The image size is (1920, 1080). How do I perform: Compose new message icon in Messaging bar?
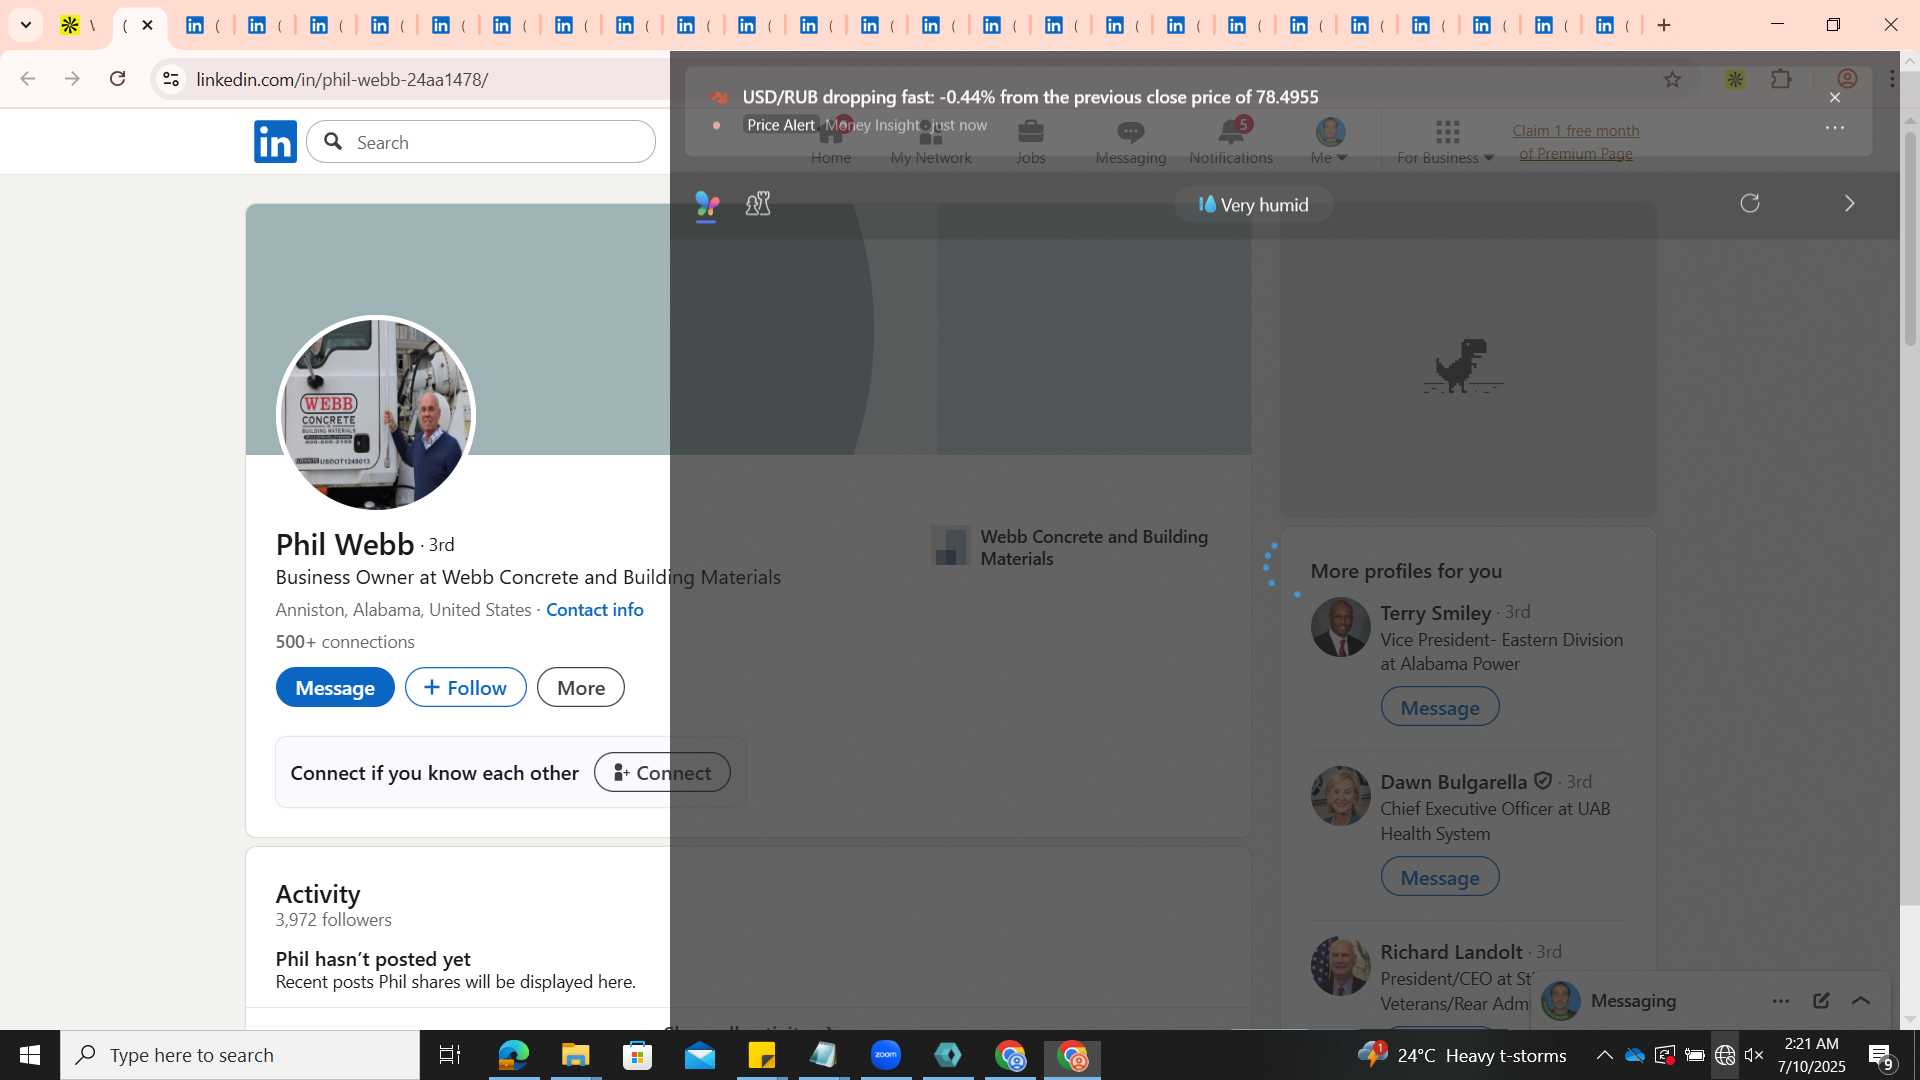tap(1821, 1001)
